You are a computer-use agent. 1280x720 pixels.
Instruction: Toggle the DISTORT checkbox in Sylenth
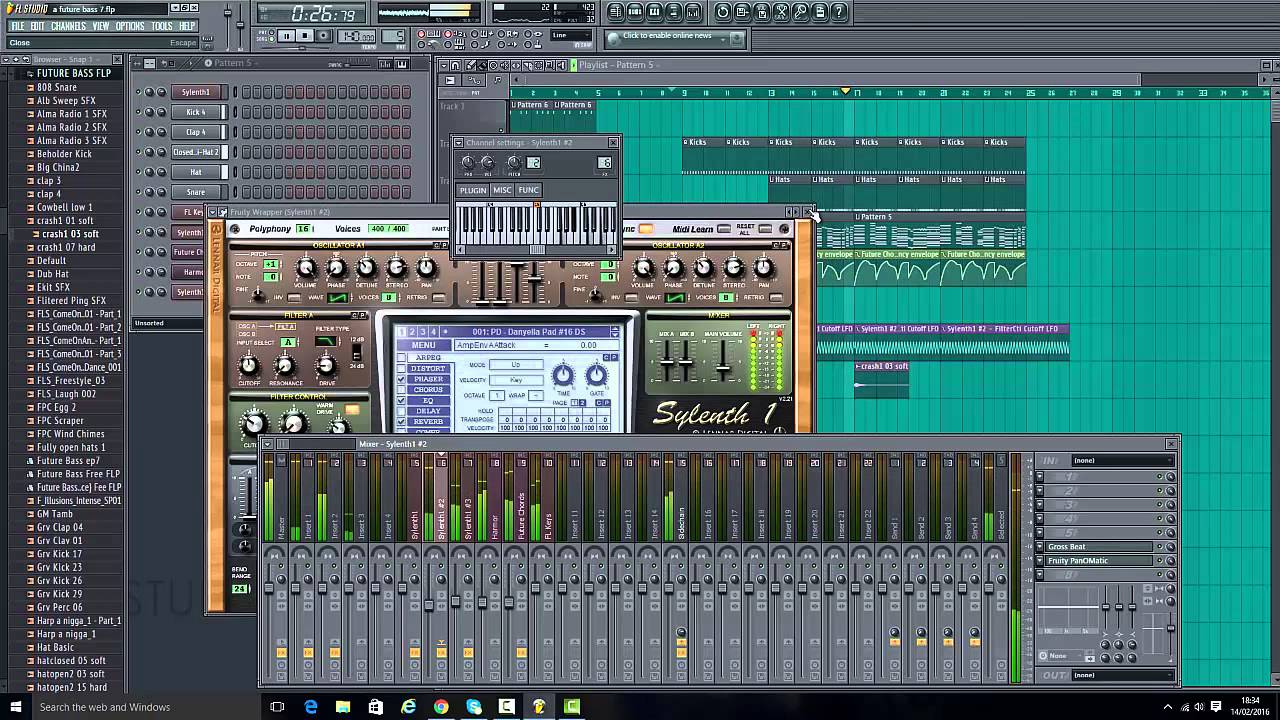pos(401,368)
